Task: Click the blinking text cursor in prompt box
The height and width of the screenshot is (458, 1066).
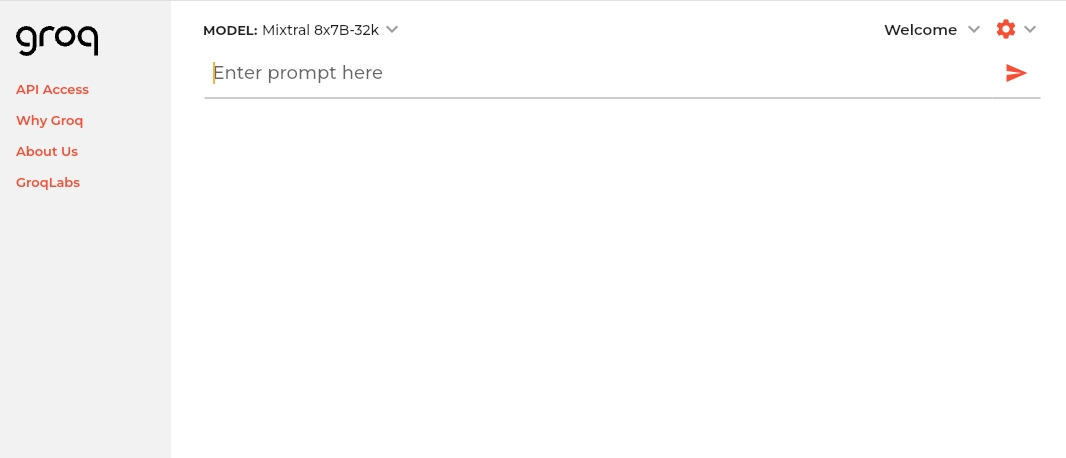Action: pyautogui.click(x=213, y=72)
